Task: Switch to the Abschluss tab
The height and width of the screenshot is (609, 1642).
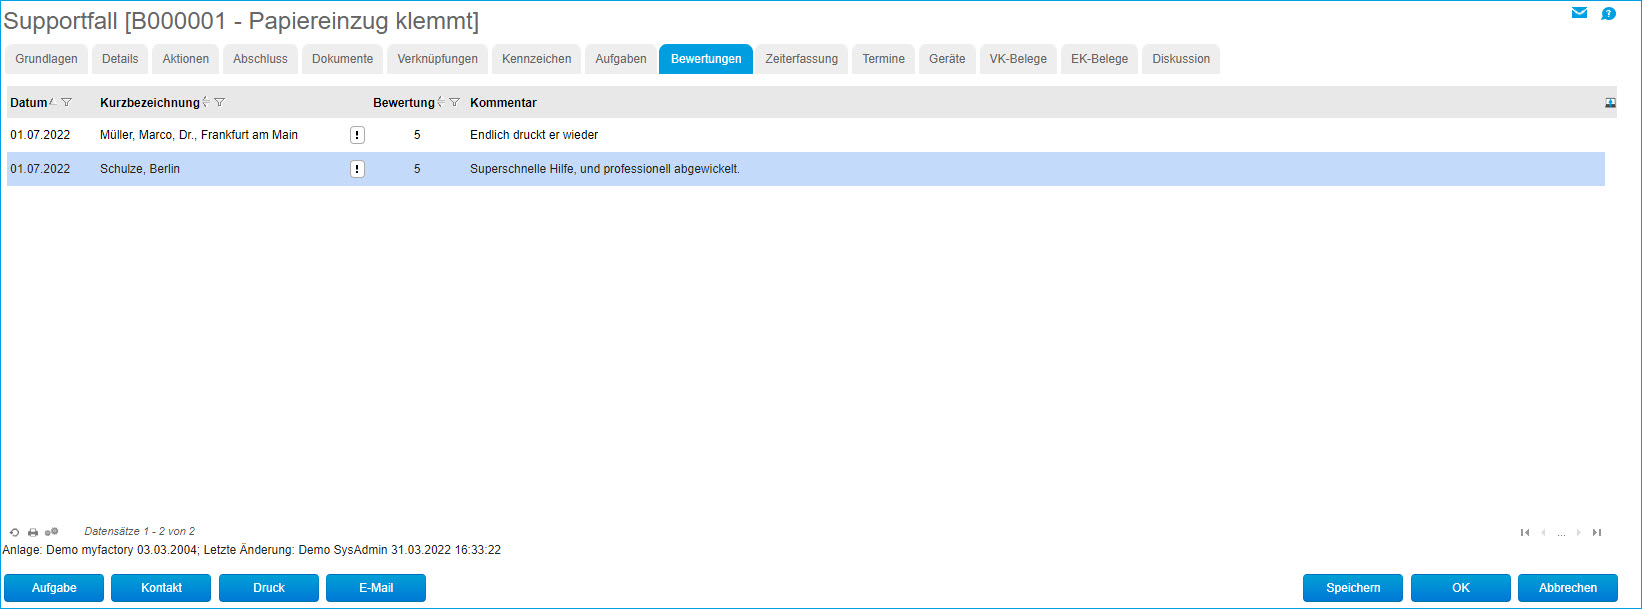Action: [260, 59]
